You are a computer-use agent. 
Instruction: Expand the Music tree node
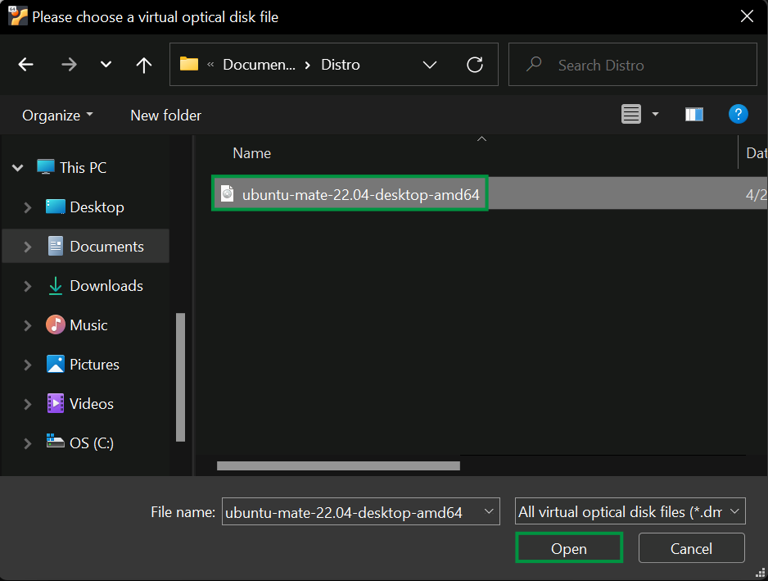coord(27,325)
